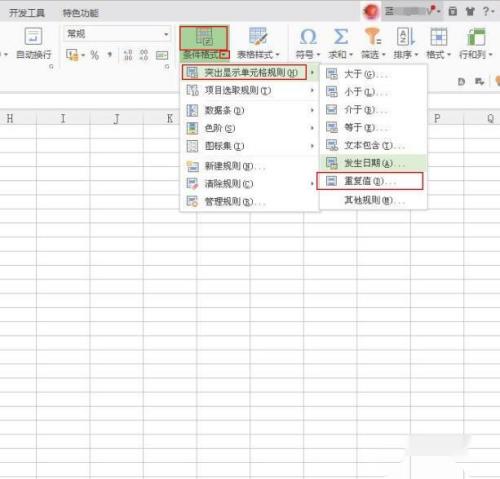Open the 色阶 color scales submenu

250,128
